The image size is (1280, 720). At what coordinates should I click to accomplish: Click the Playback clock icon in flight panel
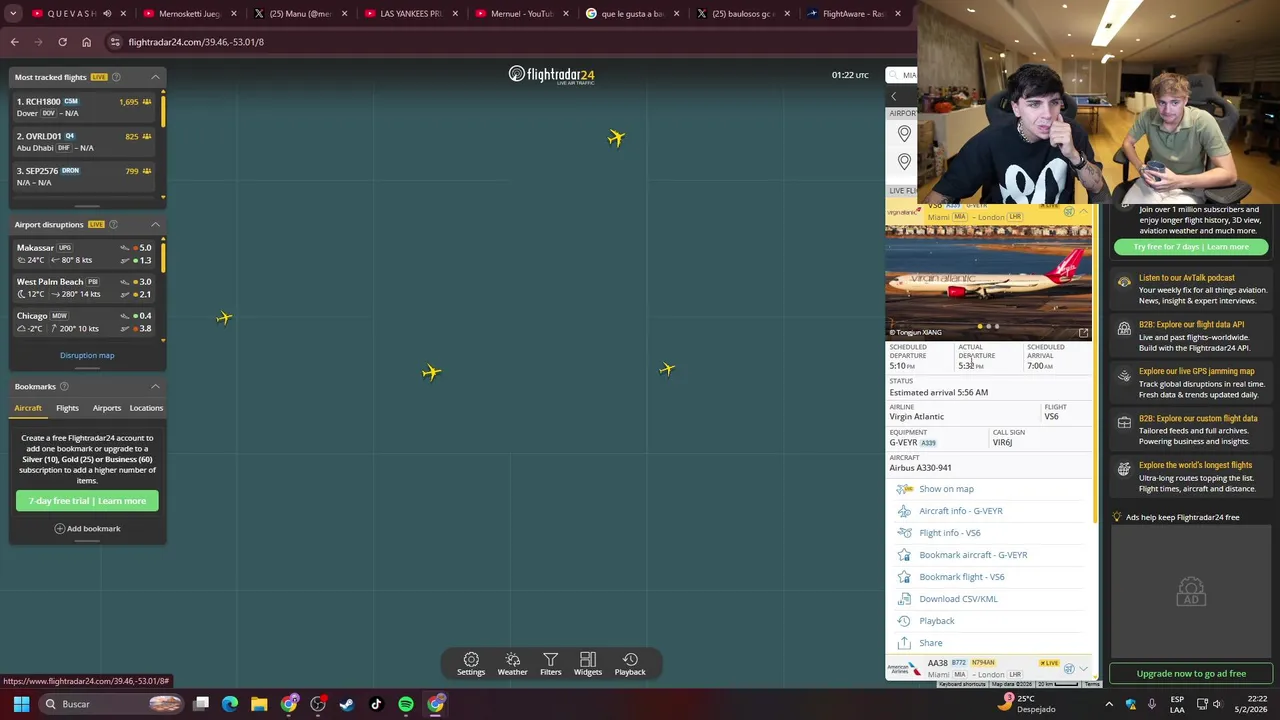point(904,621)
